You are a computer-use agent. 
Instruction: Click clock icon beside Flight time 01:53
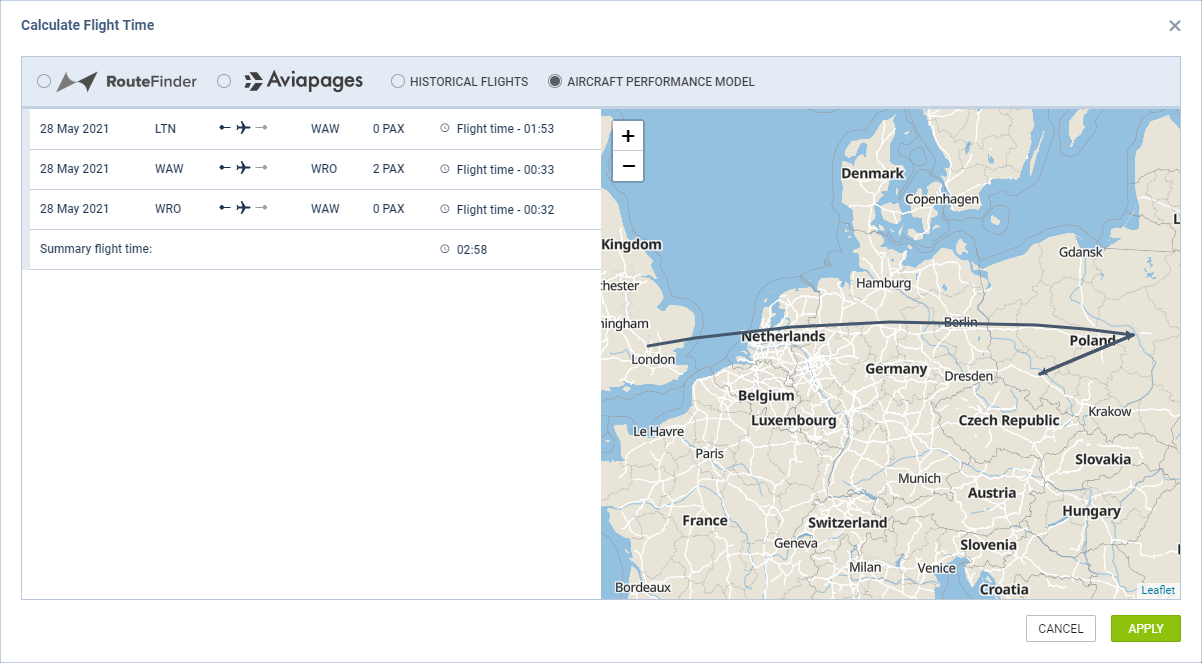(x=445, y=129)
